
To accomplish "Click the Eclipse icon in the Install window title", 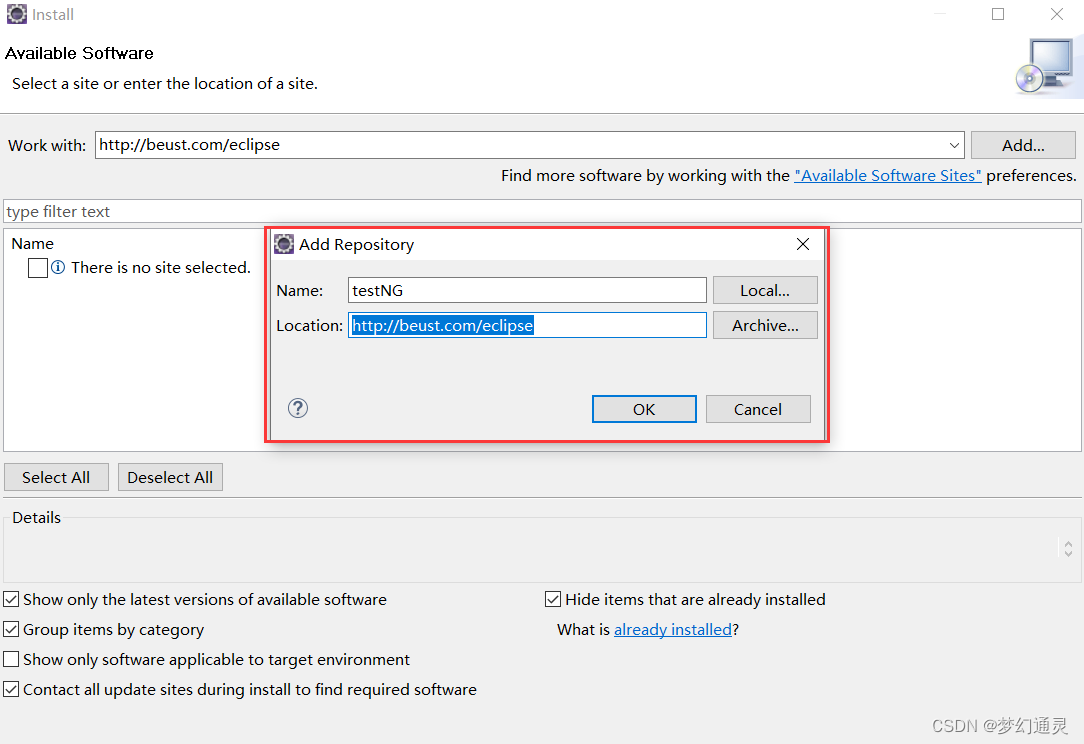I will pos(17,14).
